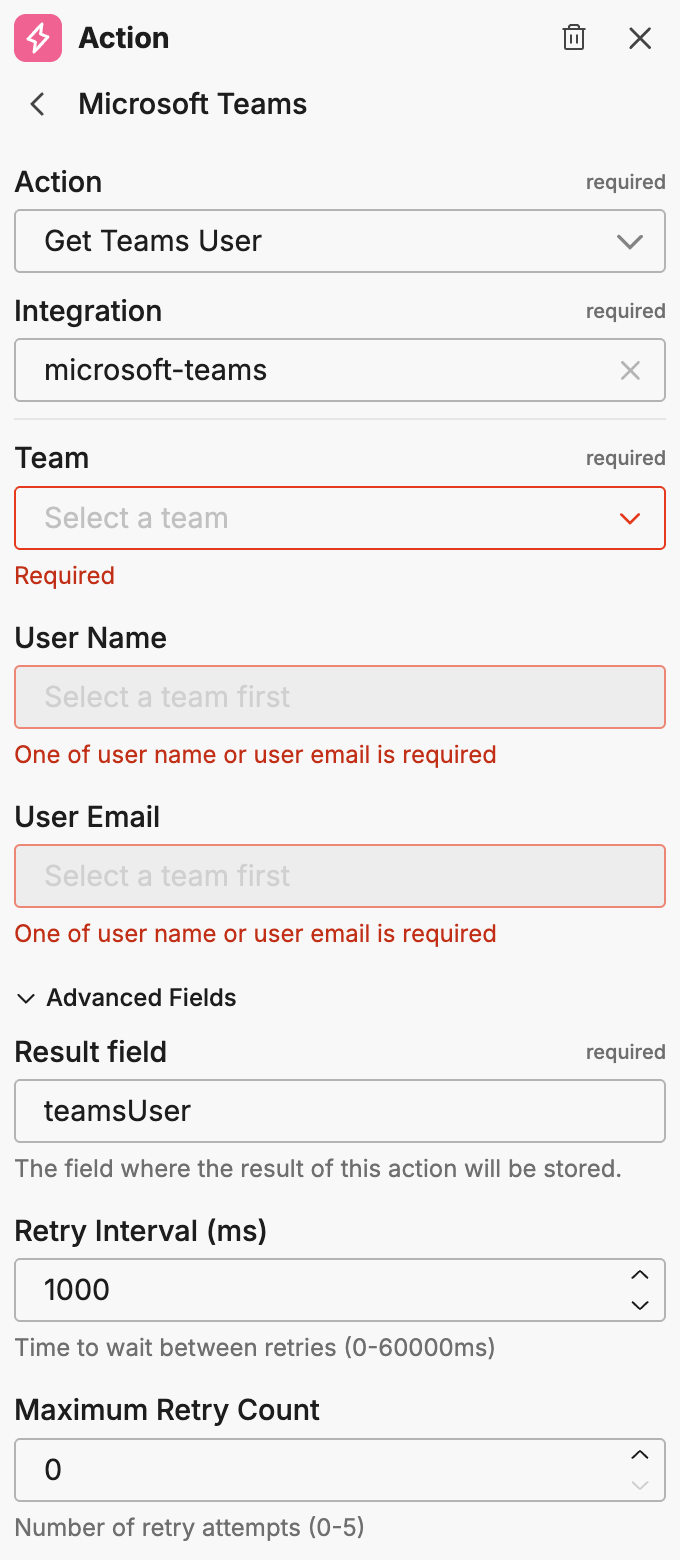Click the Integration field showing microsoft-teams
Screen dimensions: 680x1560
[x=300, y=370]
